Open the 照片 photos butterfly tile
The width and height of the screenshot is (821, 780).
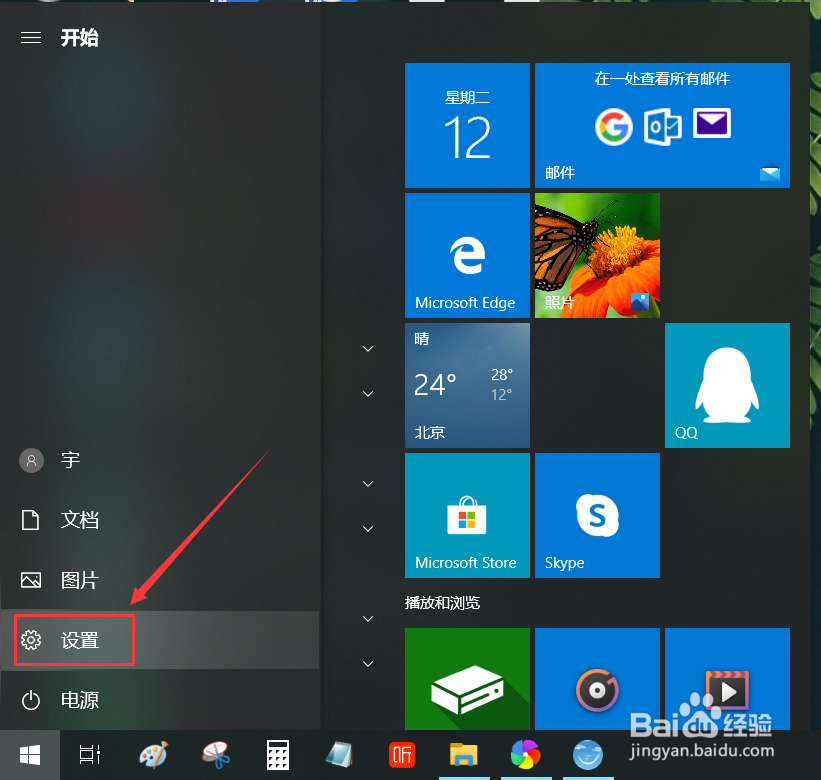pos(597,255)
